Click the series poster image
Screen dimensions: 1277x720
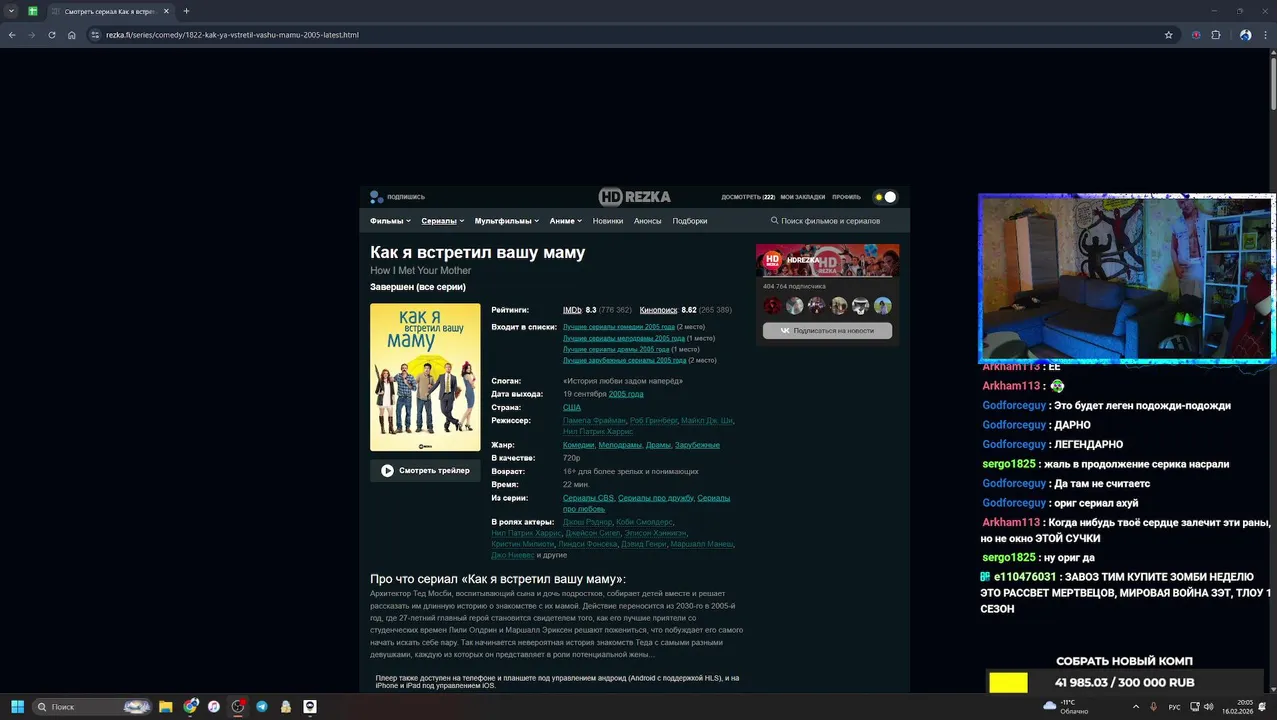[x=425, y=377]
